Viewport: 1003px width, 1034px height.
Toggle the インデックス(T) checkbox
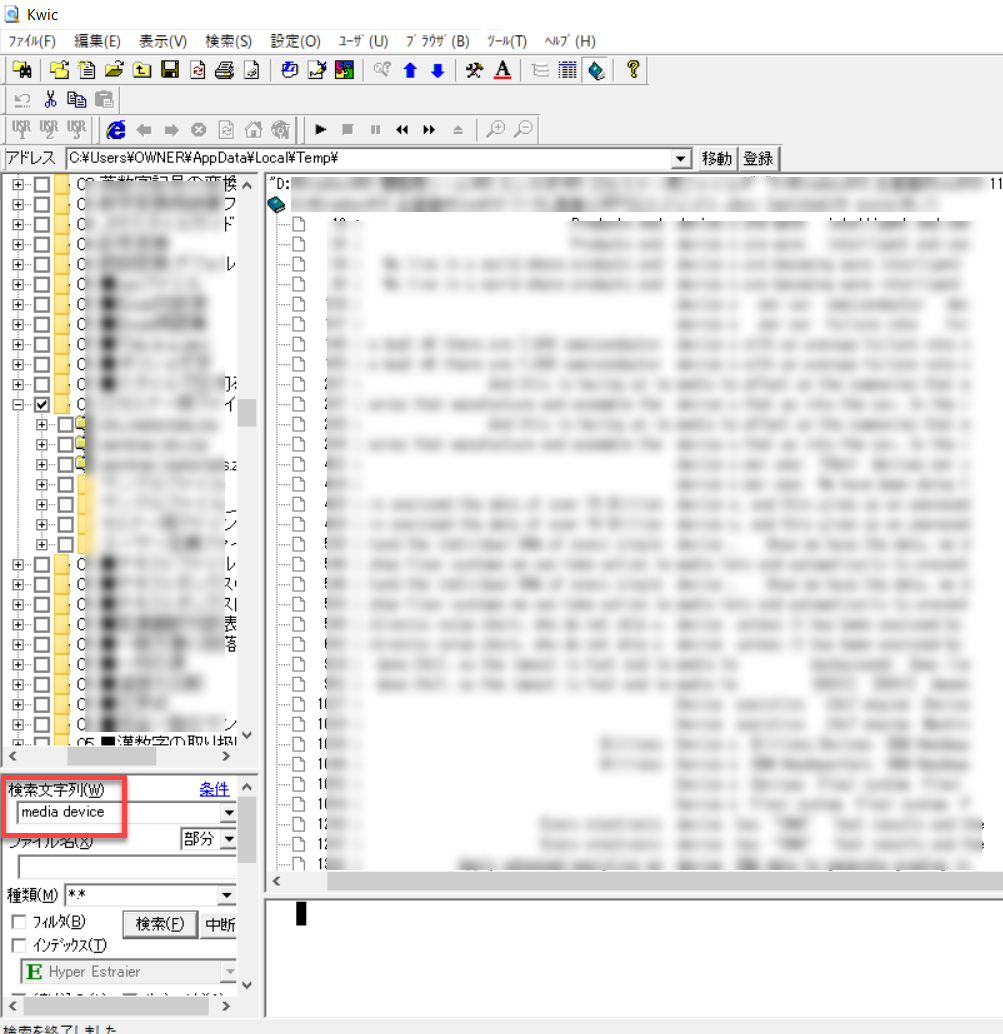tap(18, 945)
